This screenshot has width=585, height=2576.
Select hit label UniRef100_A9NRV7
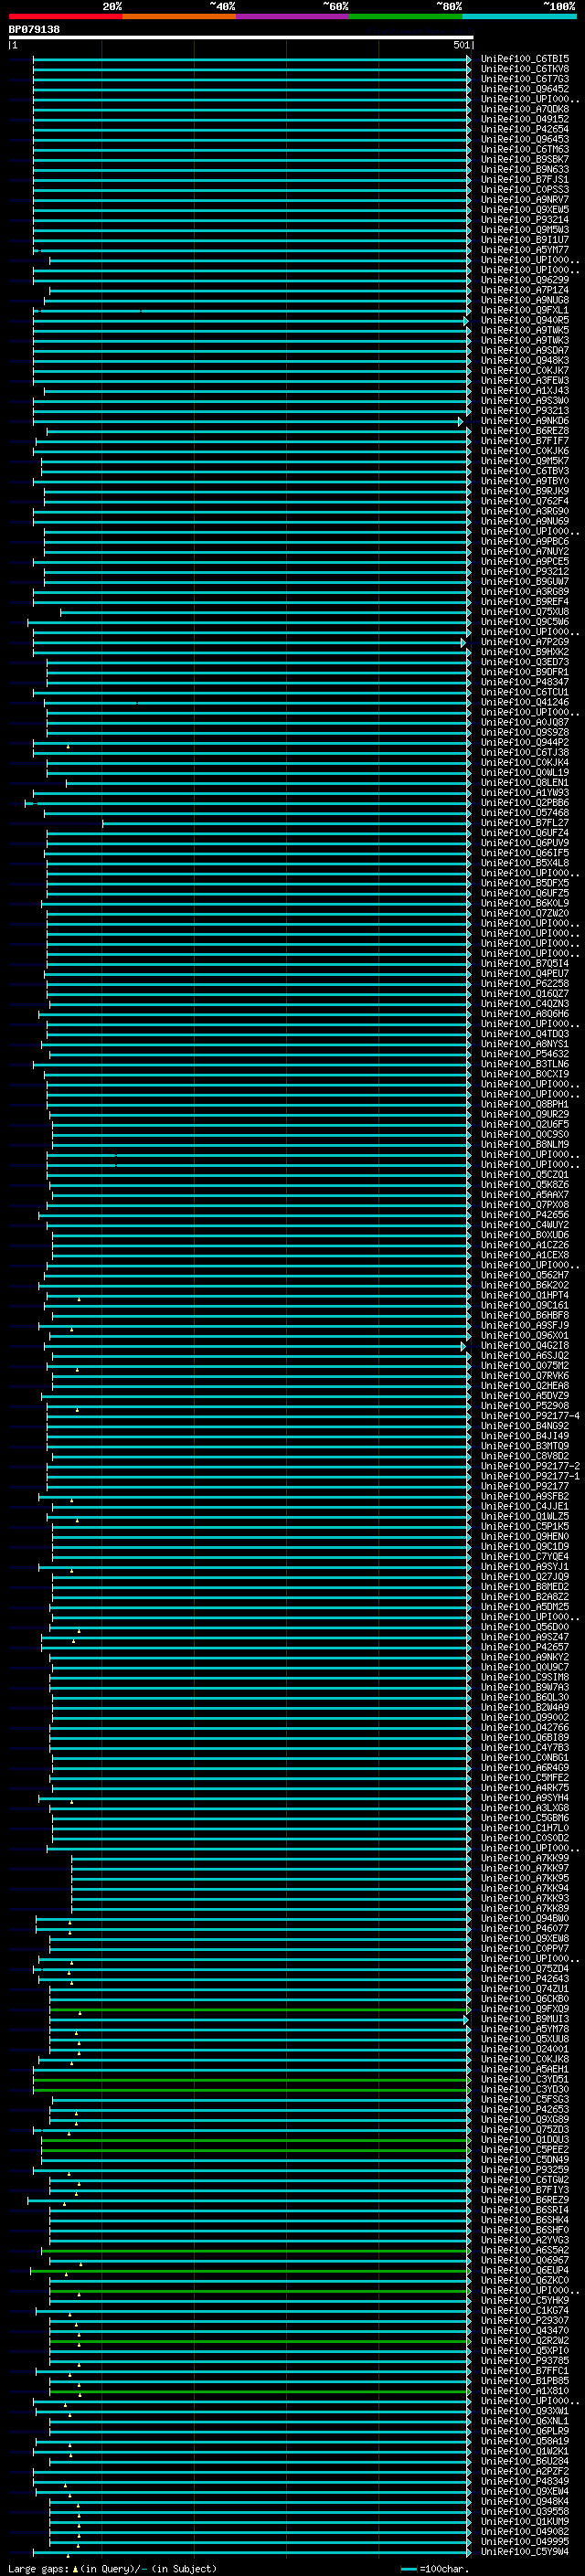click(524, 200)
